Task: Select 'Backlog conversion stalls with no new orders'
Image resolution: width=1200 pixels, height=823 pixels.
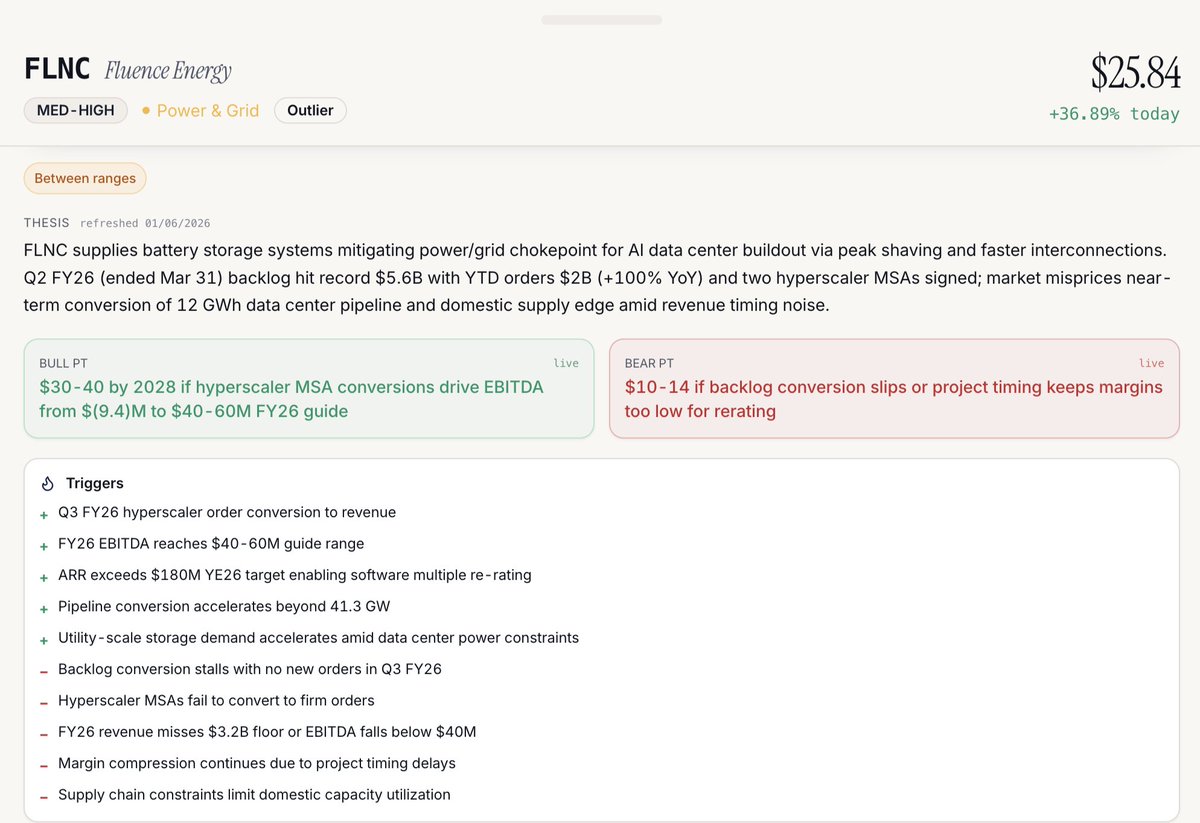Action: tap(250, 670)
